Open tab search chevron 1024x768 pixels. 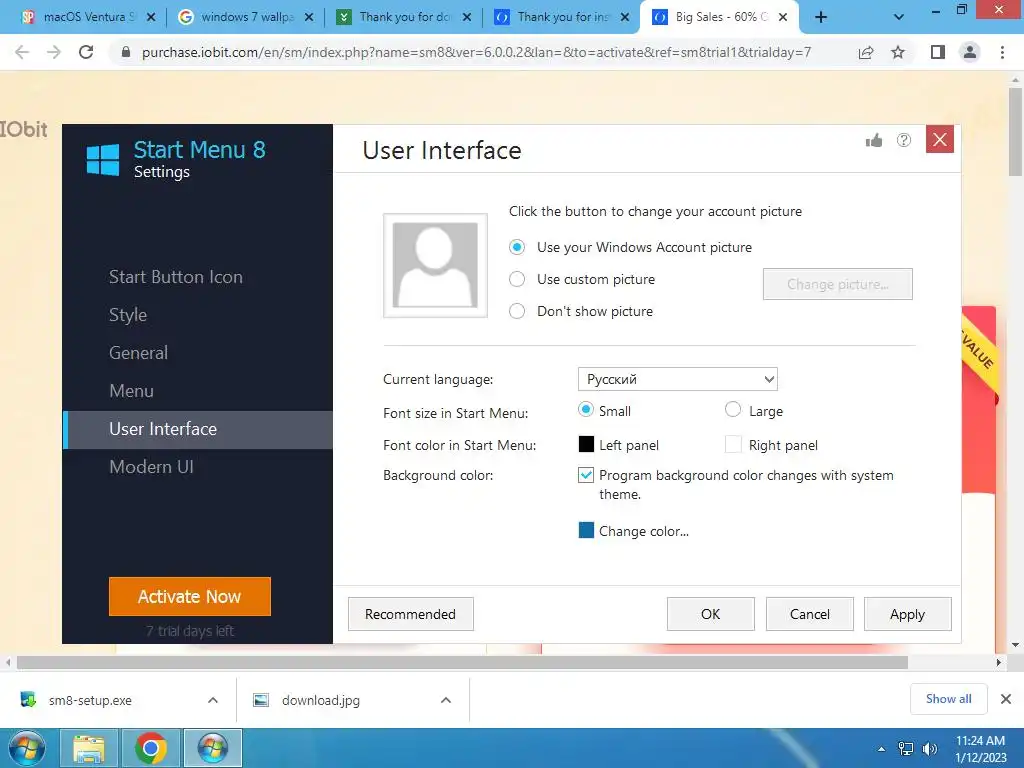pyautogui.click(x=899, y=17)
